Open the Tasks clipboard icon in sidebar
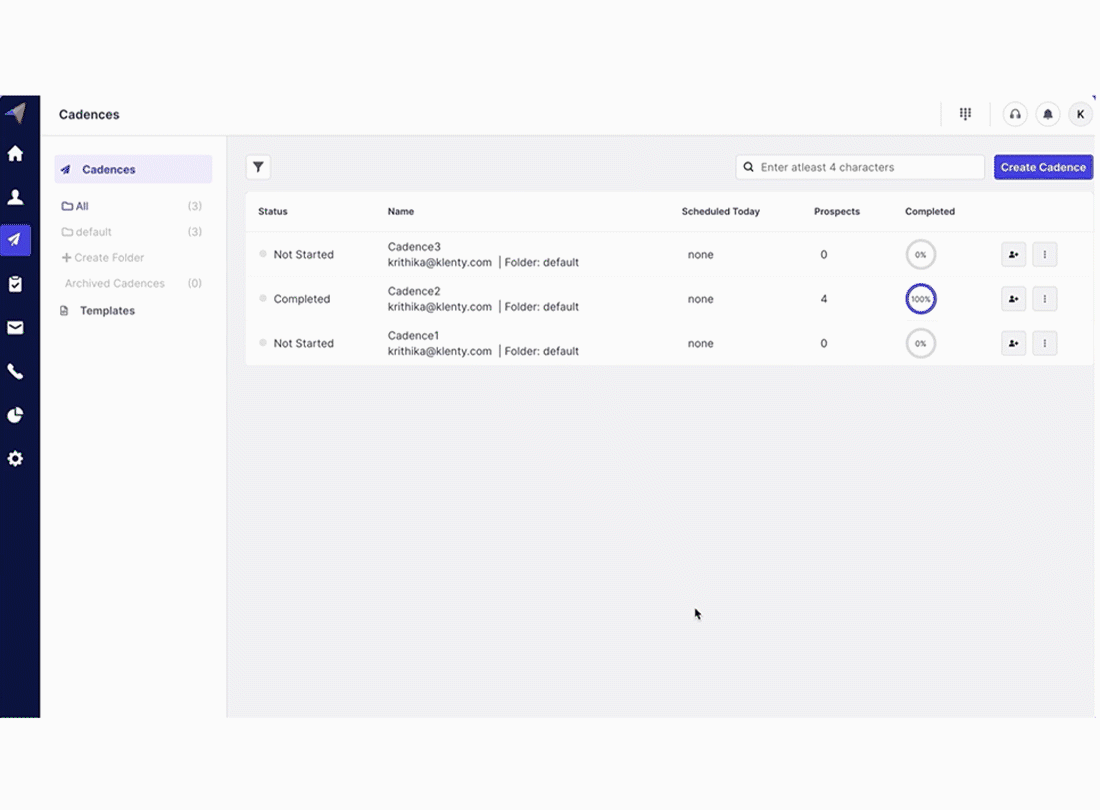Image resolution: width=1100 pixels, height=810 pixels. tap(15, 284)
